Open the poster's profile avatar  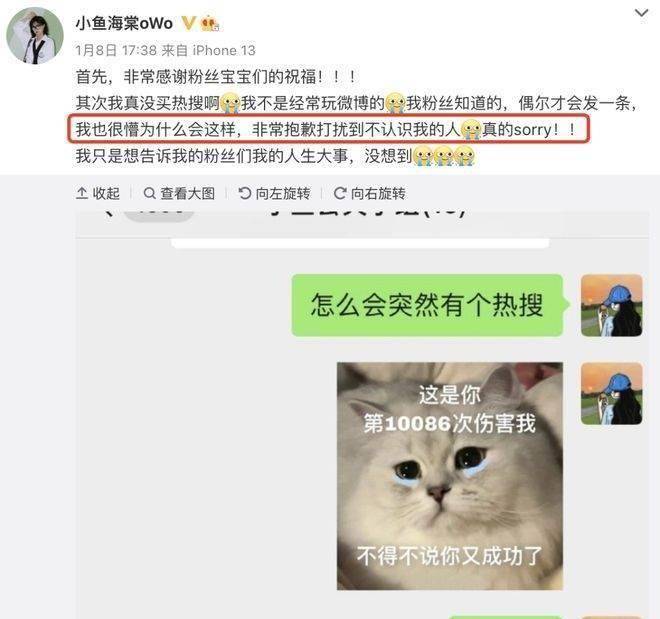(35, 36)
